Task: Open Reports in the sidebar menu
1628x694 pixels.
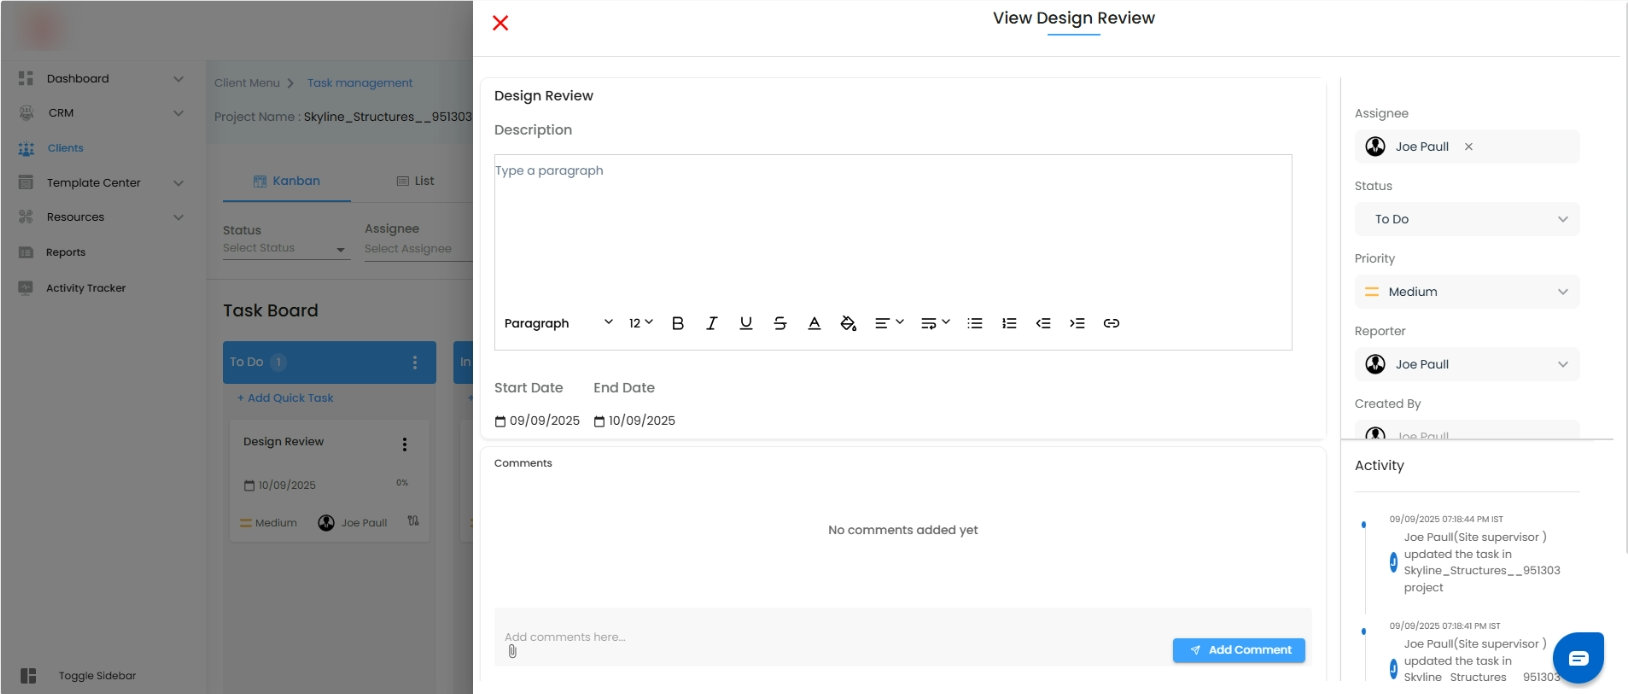Action: tap(66, 253)
